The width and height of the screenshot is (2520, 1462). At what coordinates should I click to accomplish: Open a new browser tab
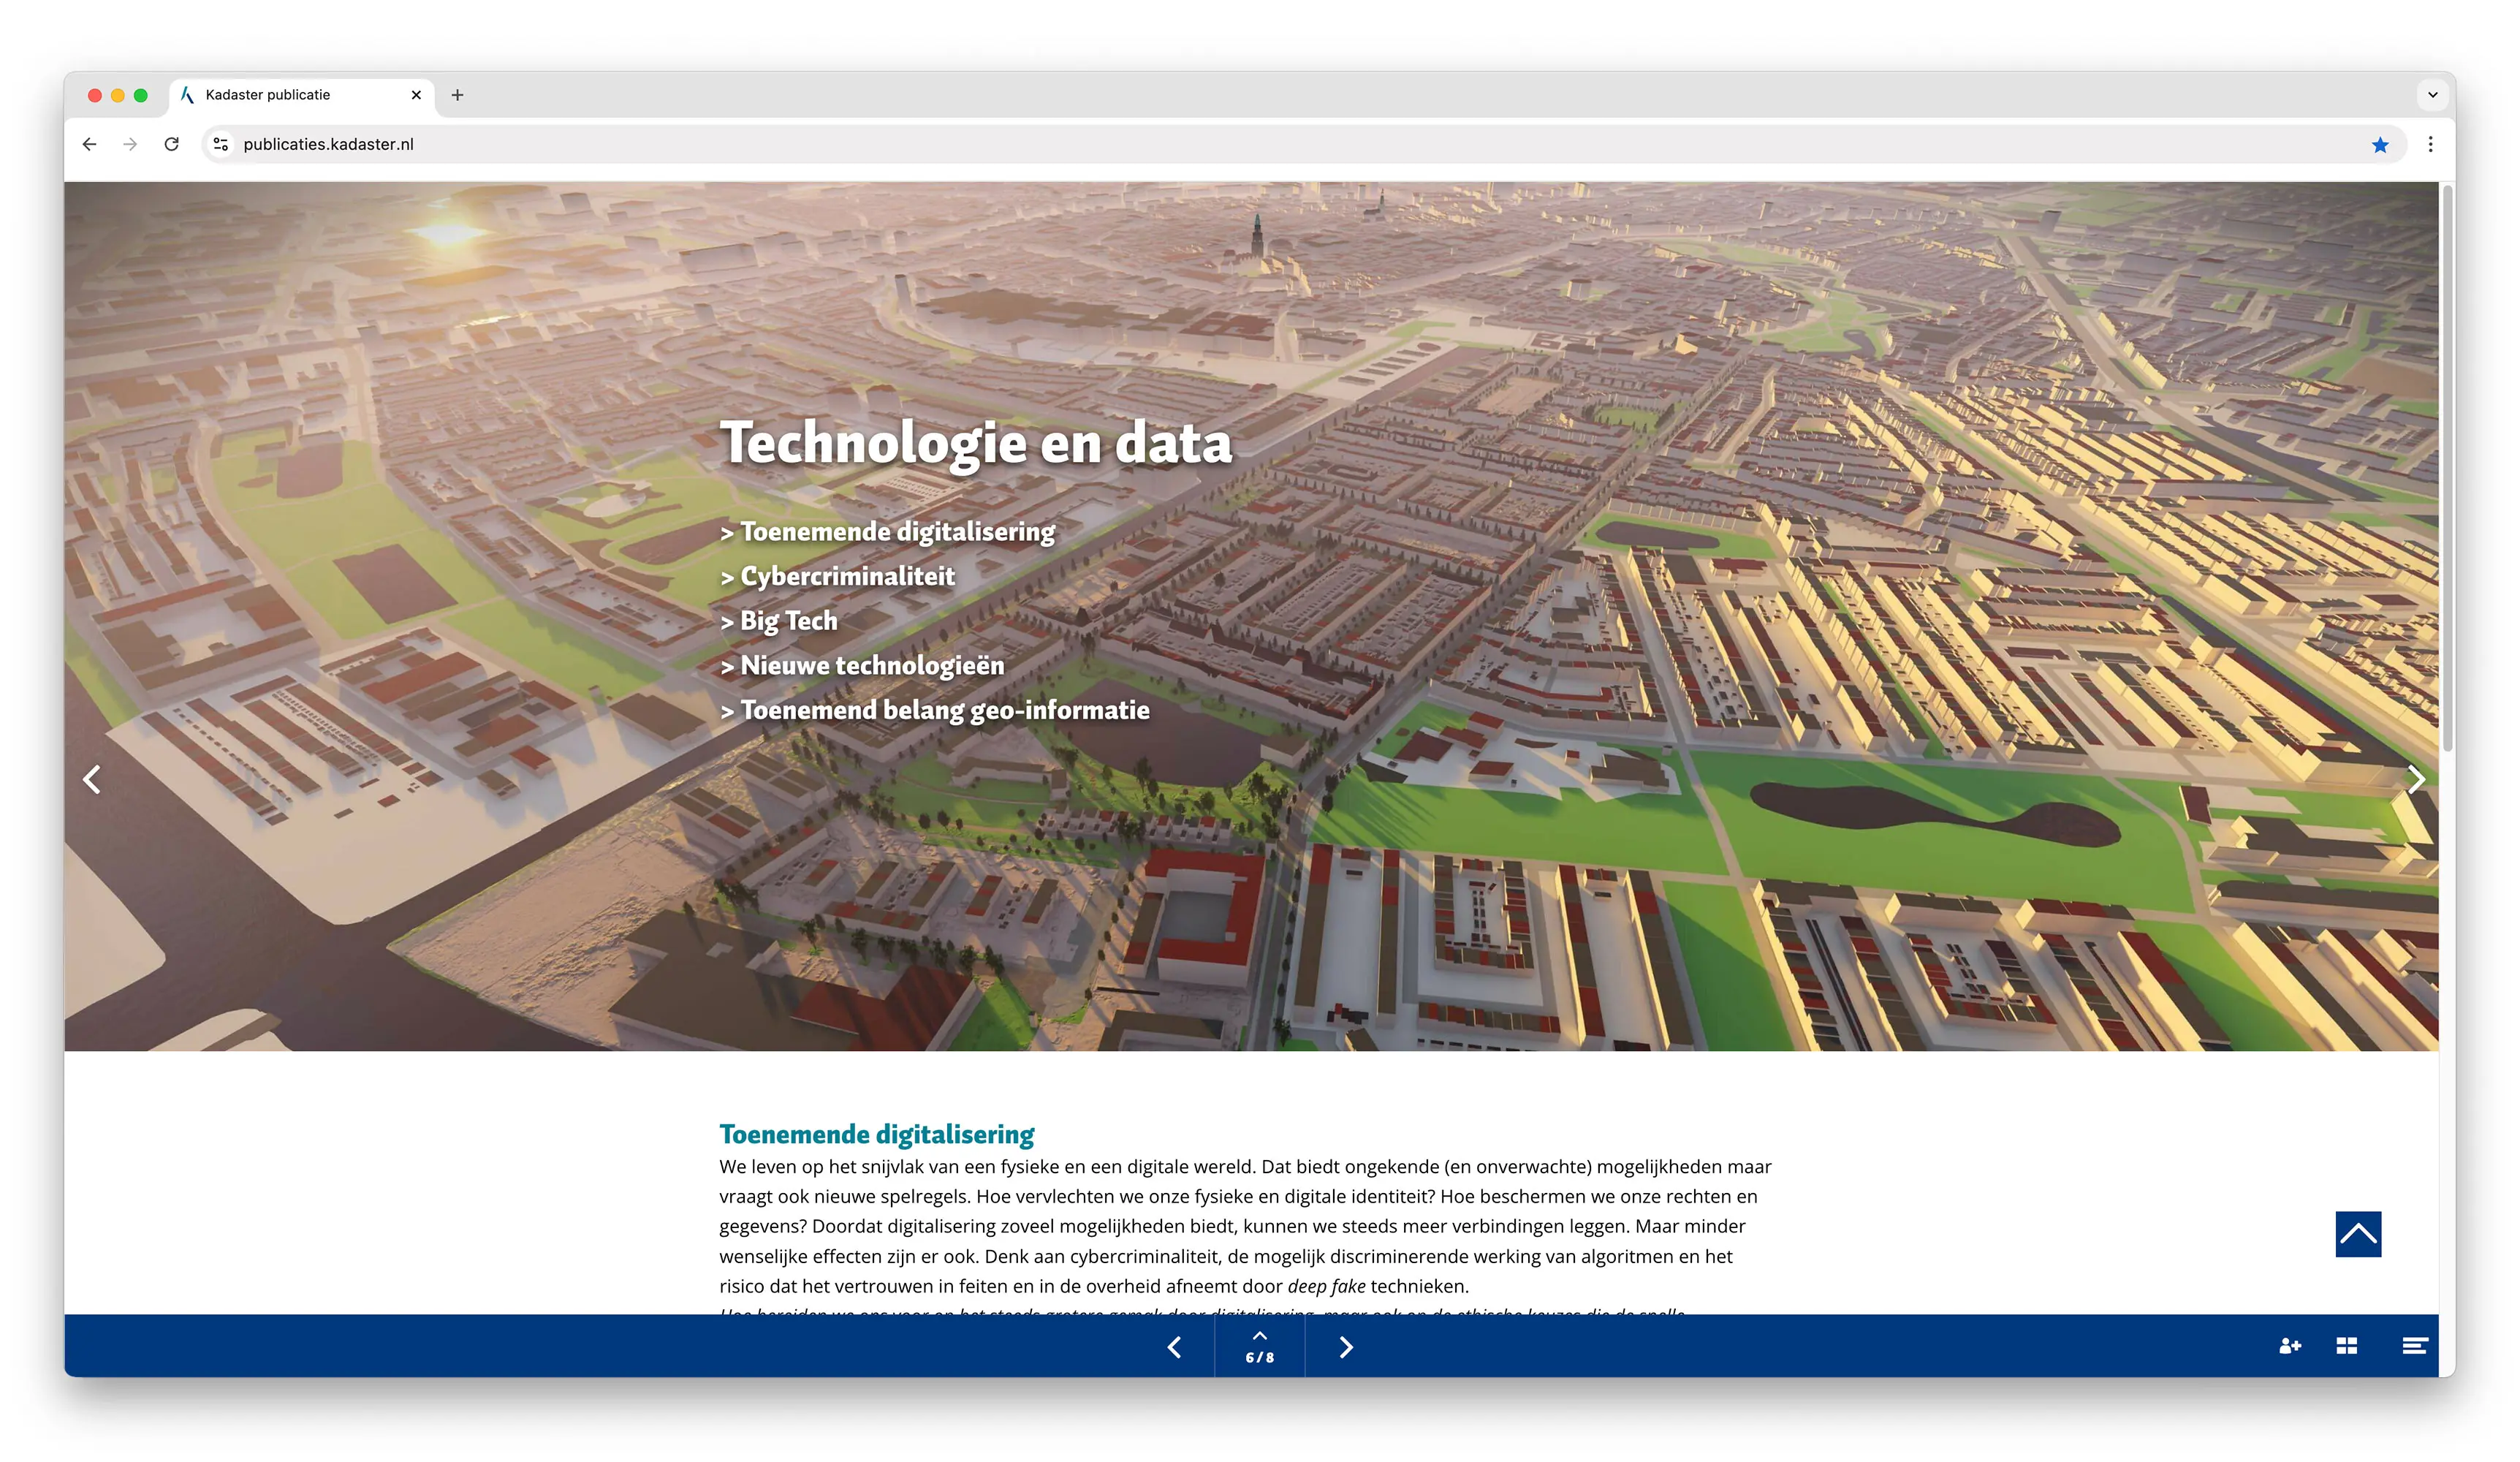[457, 95]
